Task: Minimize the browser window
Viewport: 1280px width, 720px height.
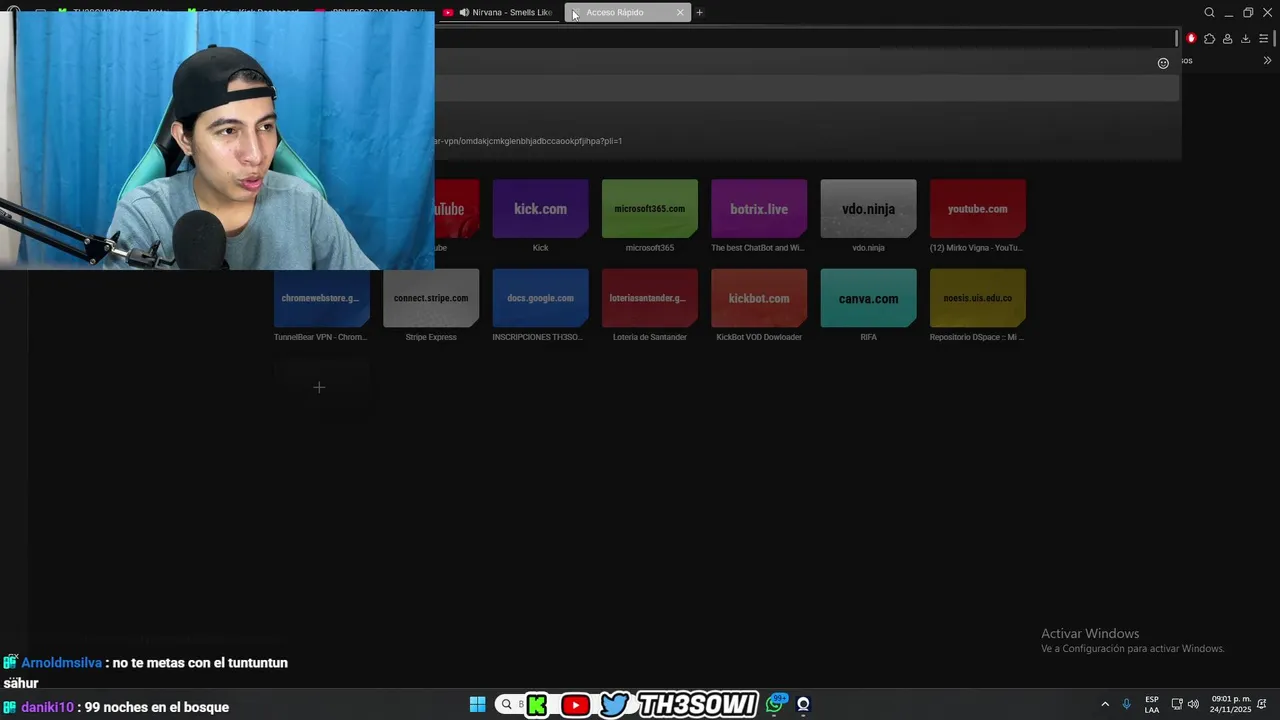Action: coord(1228,12)
